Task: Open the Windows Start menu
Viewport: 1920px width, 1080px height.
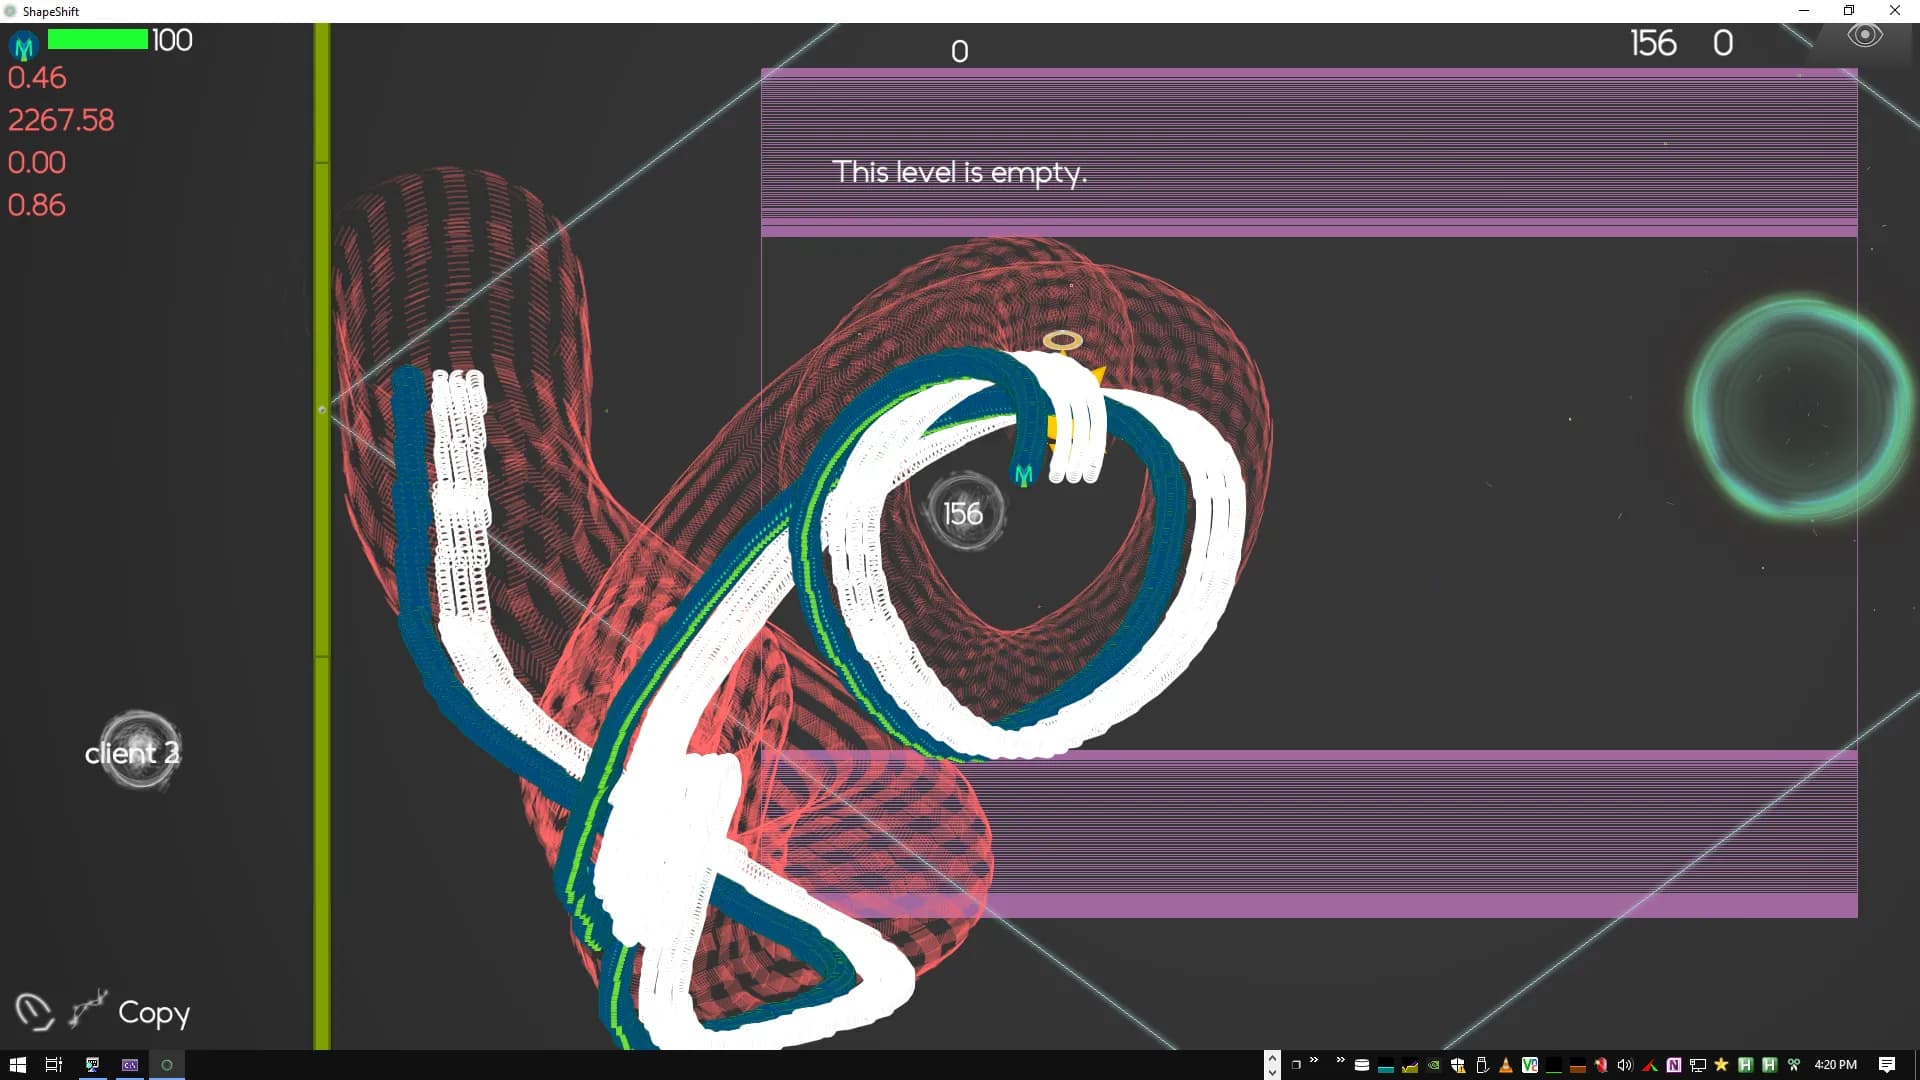Action: [17, 1065]
